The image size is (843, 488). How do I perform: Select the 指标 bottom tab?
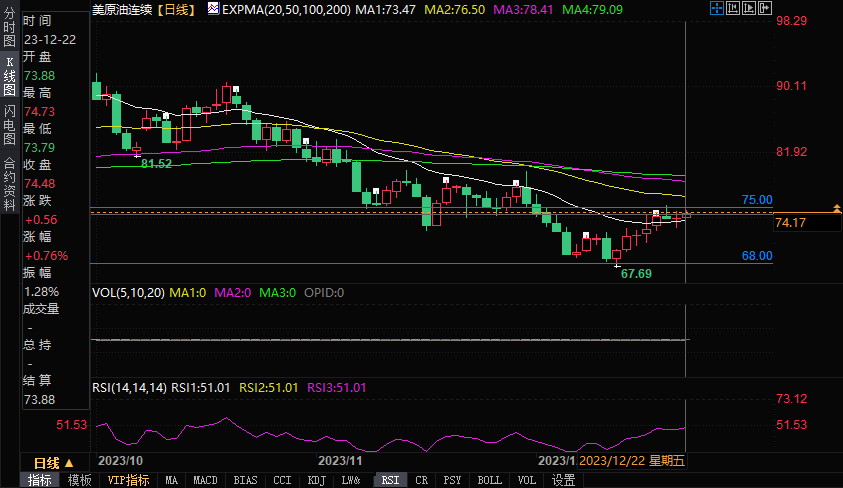coord(40,480)
